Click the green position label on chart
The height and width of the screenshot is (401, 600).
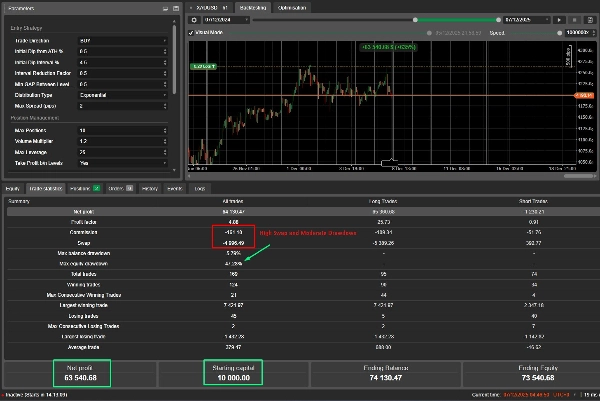tap(203, 67)
